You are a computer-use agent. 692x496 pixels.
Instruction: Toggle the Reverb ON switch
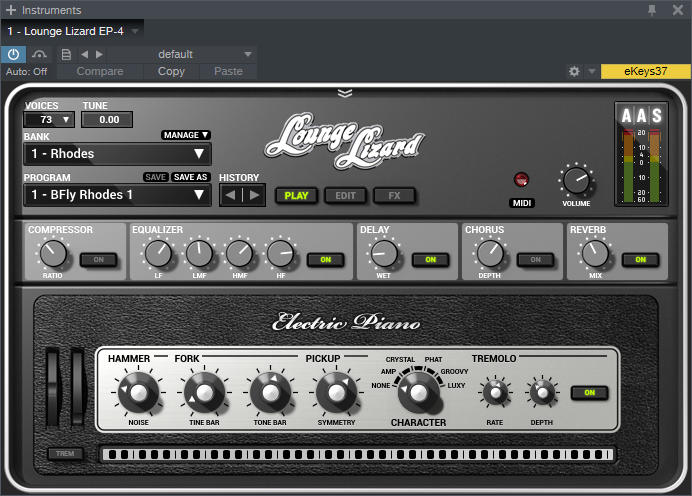click(640, 260)
